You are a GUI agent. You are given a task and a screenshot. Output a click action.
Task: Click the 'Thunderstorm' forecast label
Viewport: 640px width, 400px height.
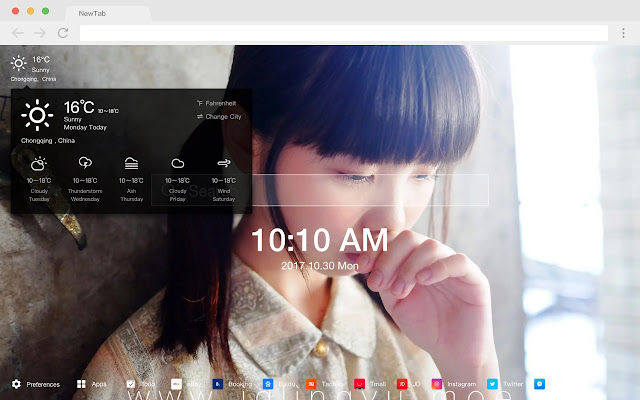(85, 191)
